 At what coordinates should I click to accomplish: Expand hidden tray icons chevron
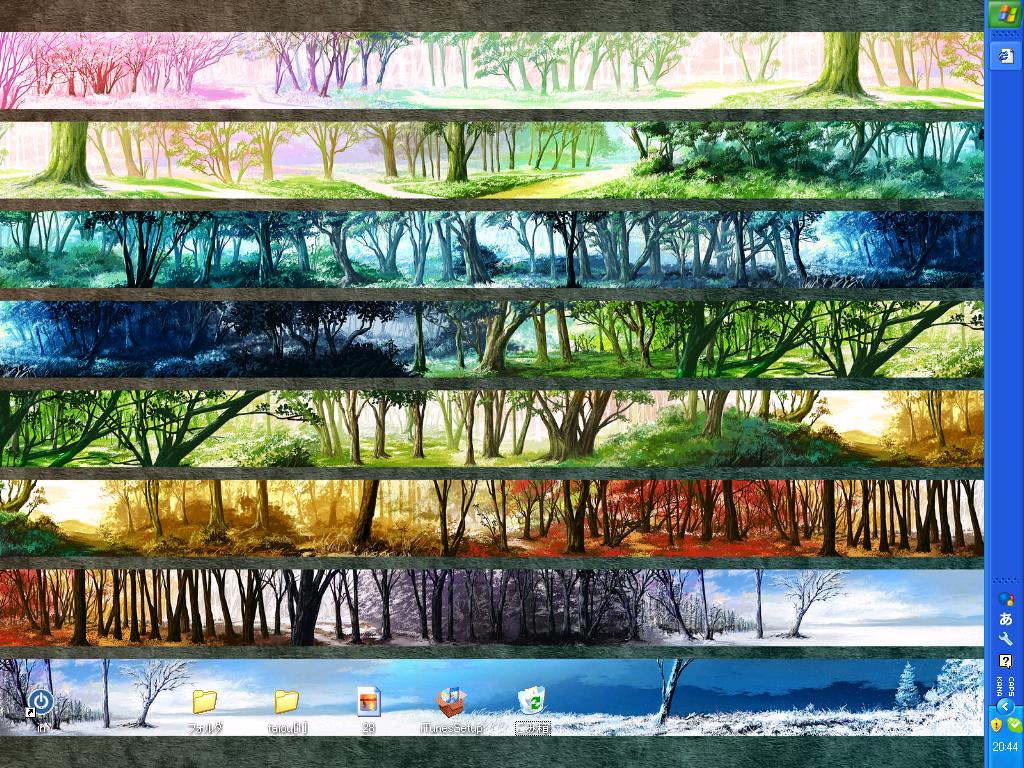(1006, 707)
